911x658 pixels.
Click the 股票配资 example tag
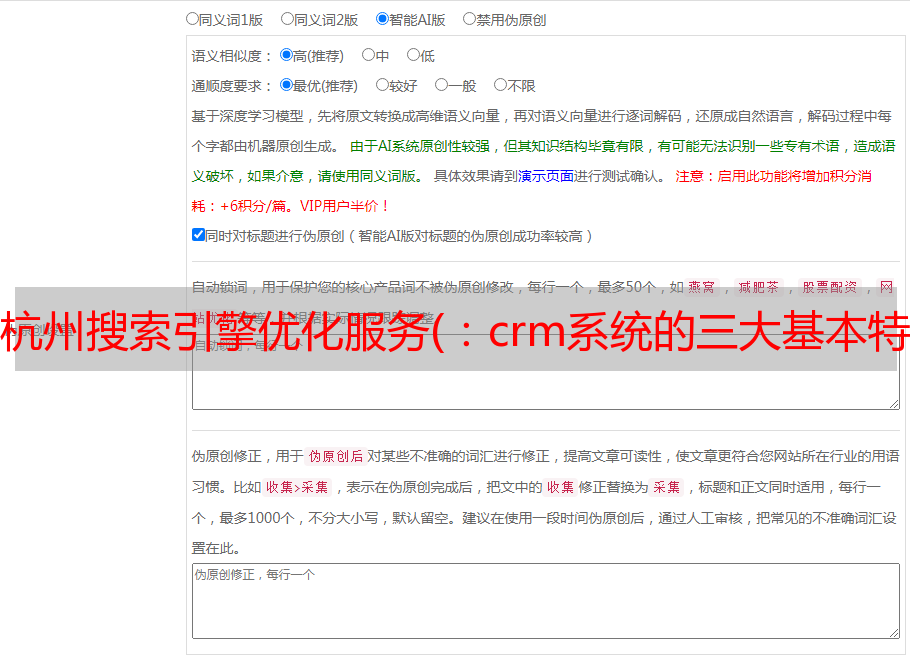click(x=830, y=287)
